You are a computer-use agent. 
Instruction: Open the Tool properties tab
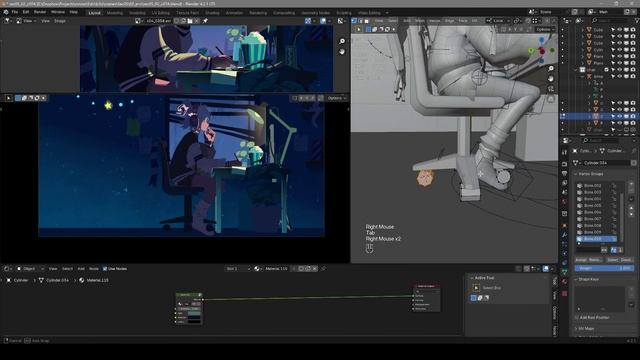[x=564, y=153]
